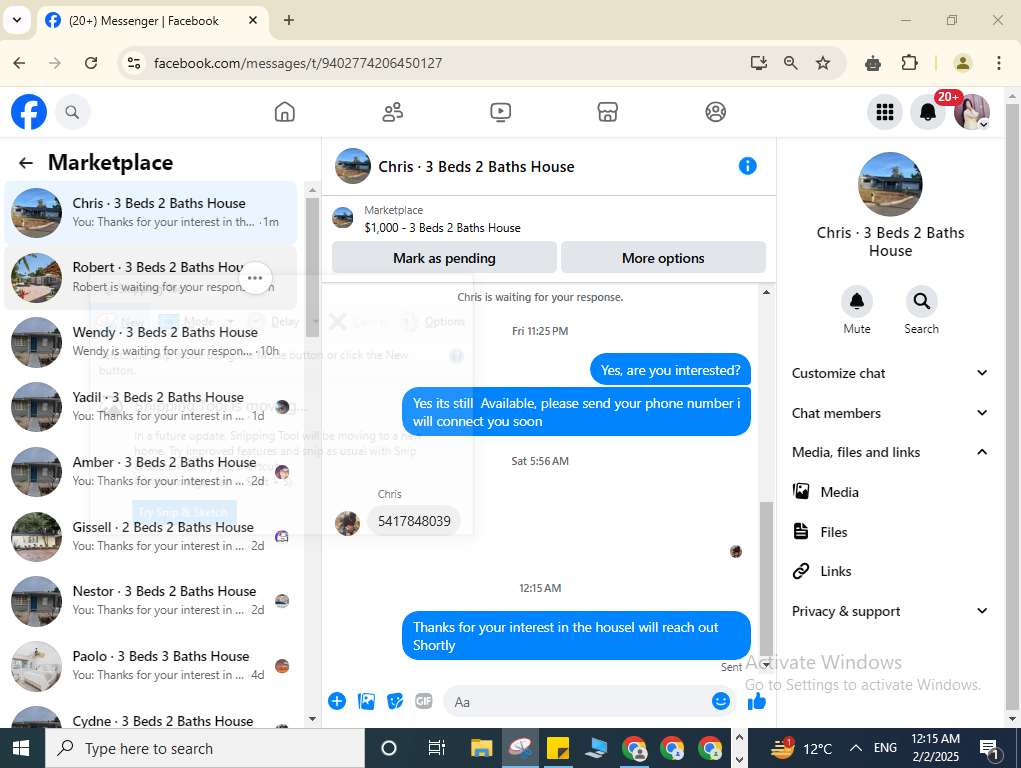Image resolution: width=1021 pixels, height=768 pixels.
Task: Open Yadil conversation in list
Action: [x=150, y=406]
